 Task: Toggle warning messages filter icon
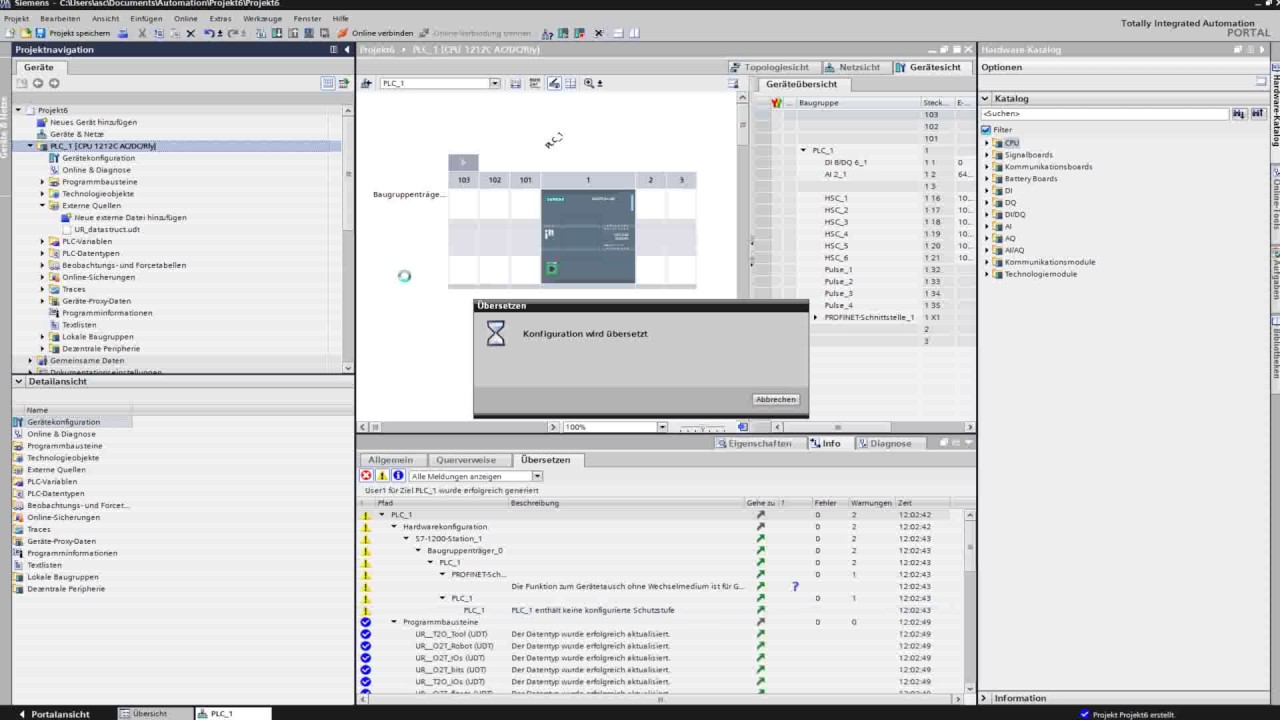(x=382, y=476)
